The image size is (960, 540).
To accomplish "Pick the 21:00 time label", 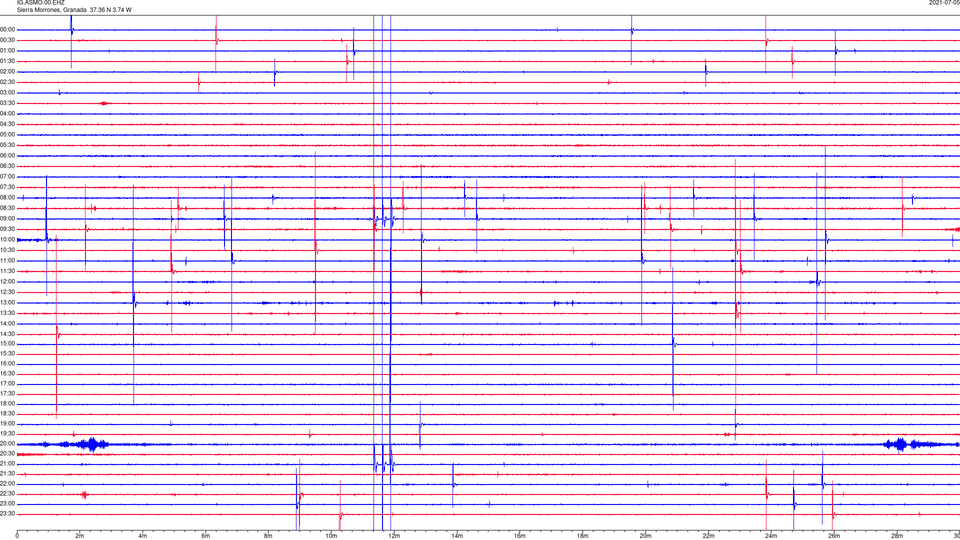I will [x=8, y=463].
